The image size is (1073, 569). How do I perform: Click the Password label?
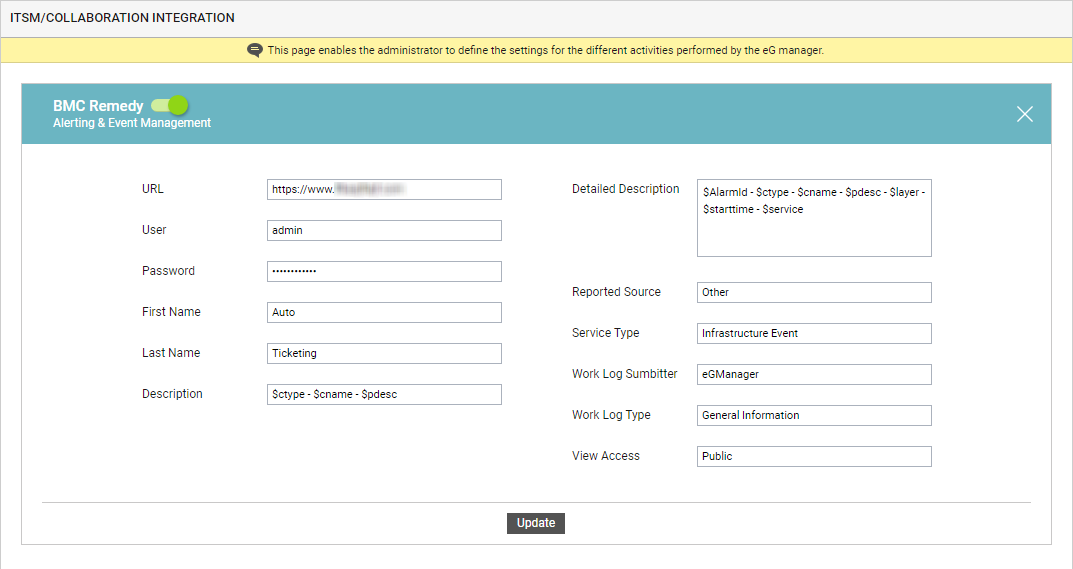point(168,270)
